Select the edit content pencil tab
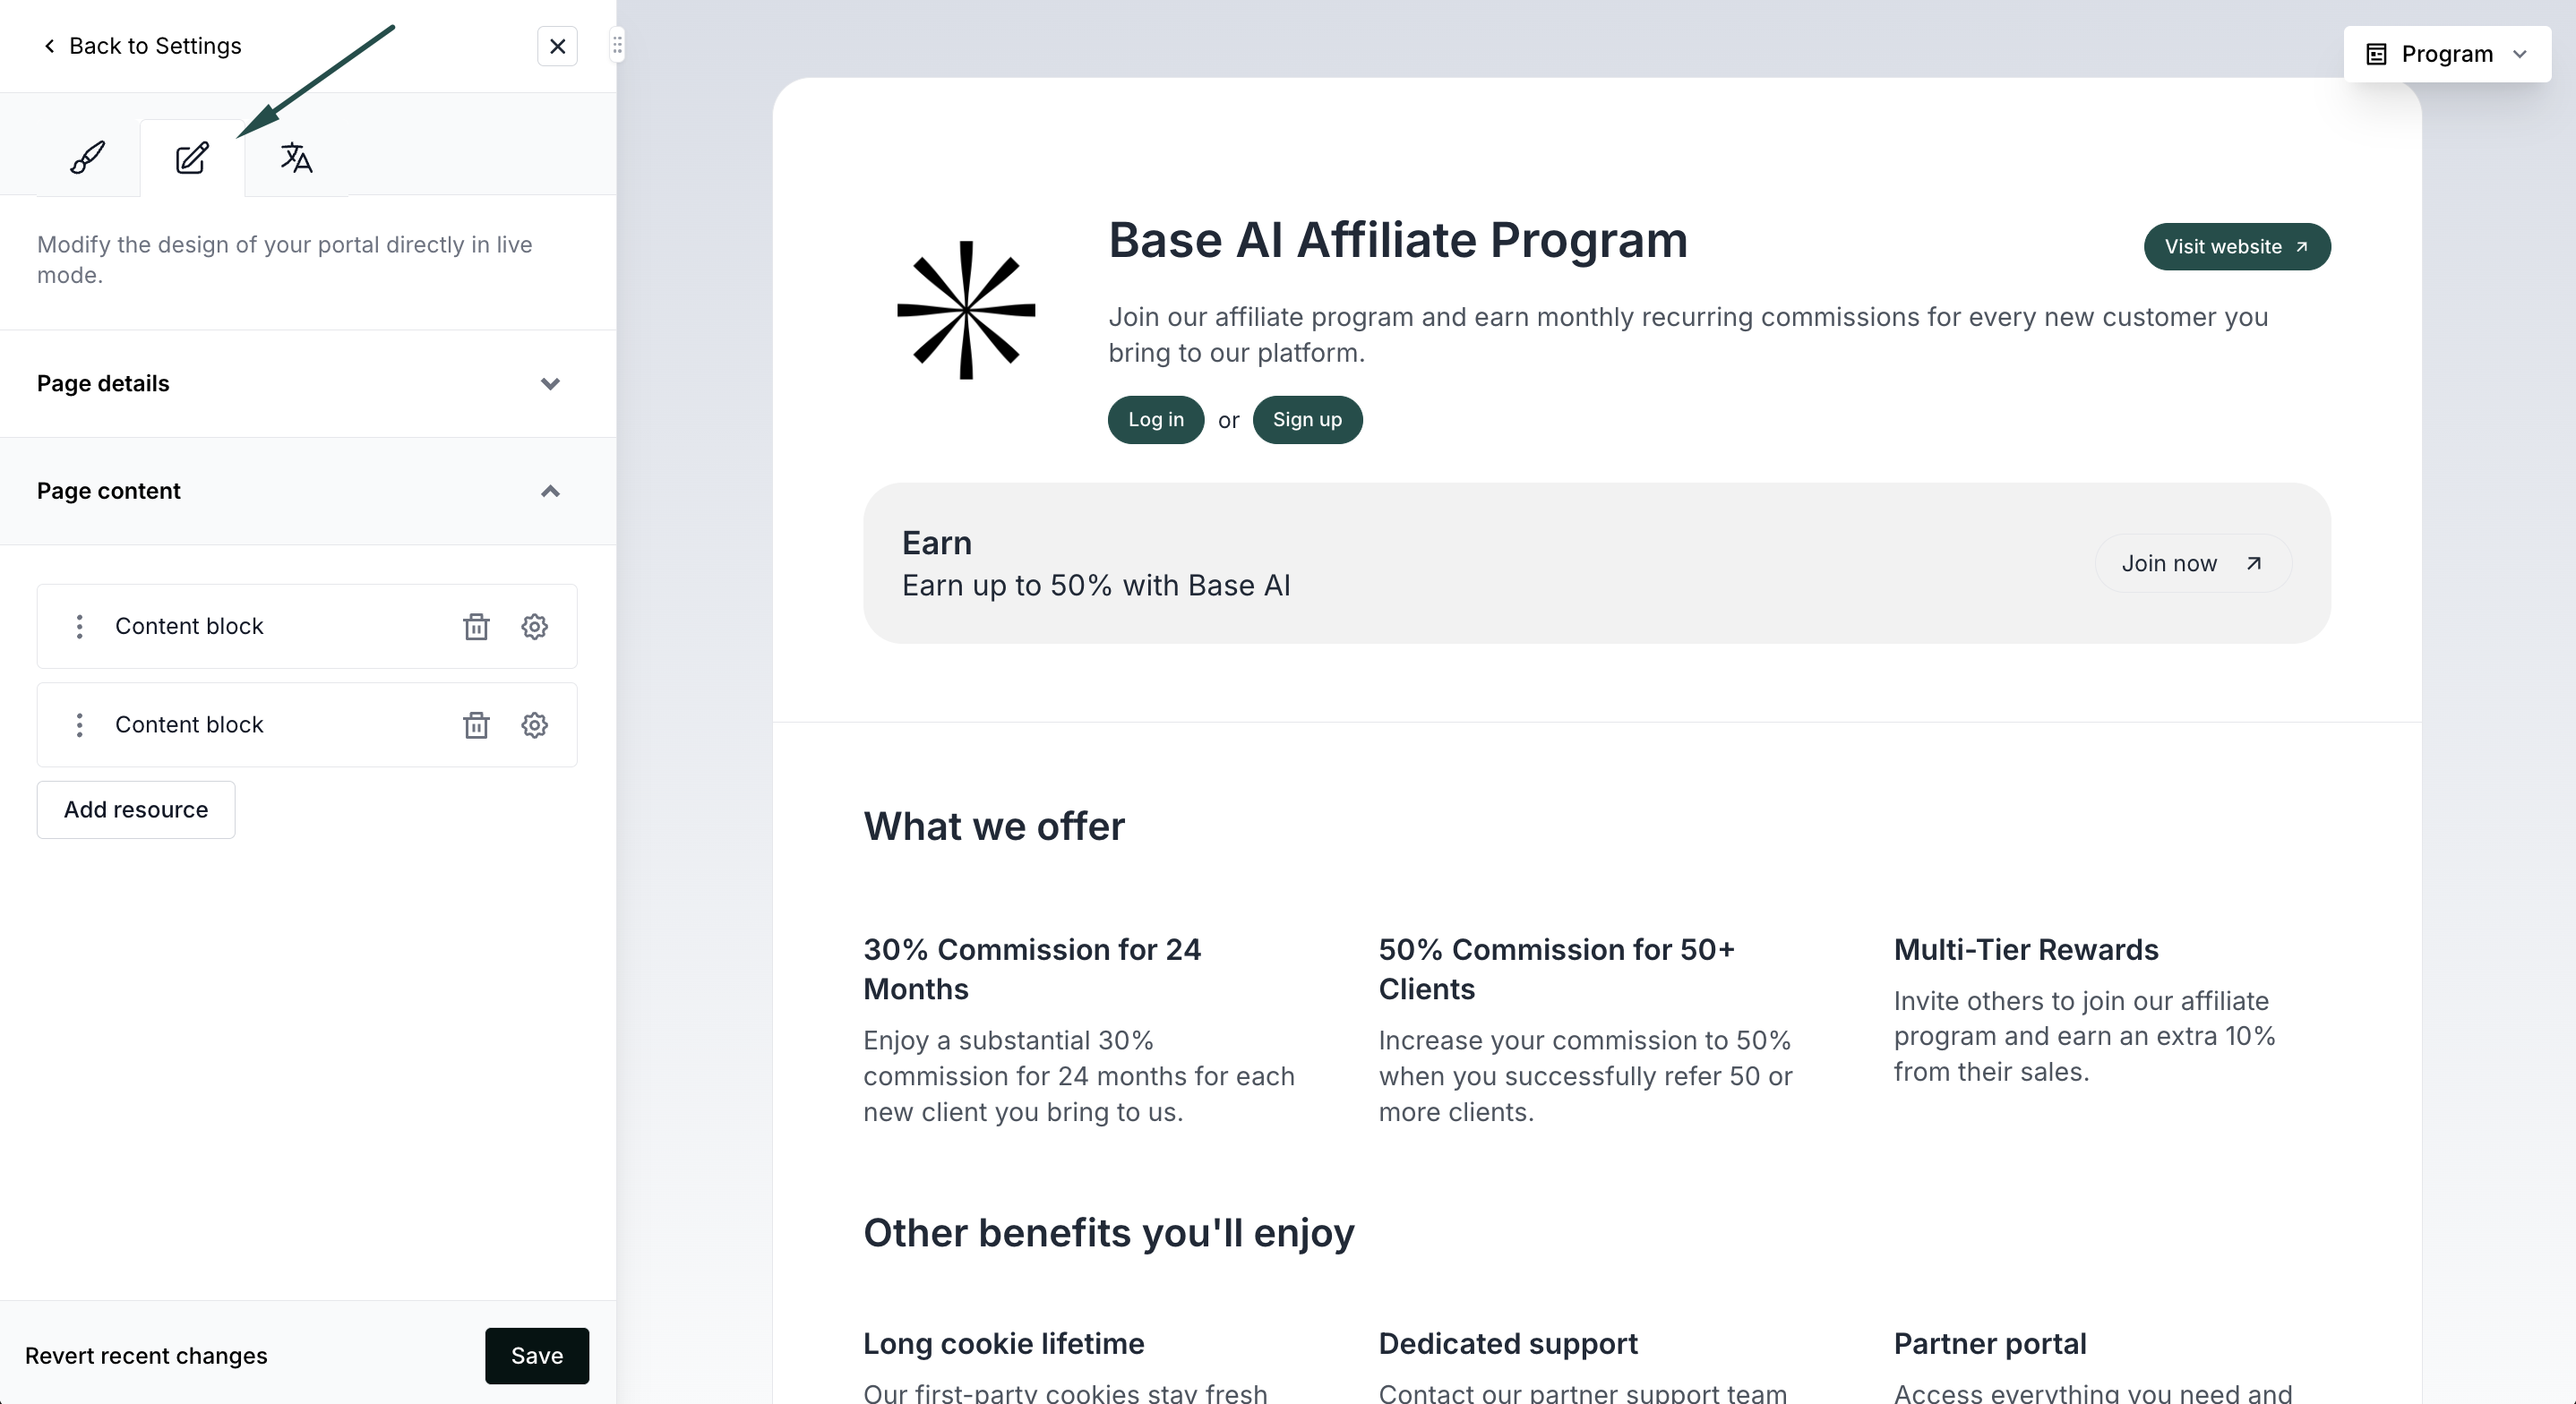The height and width of the screenshot is (1404, 2576). coord(192,158)
